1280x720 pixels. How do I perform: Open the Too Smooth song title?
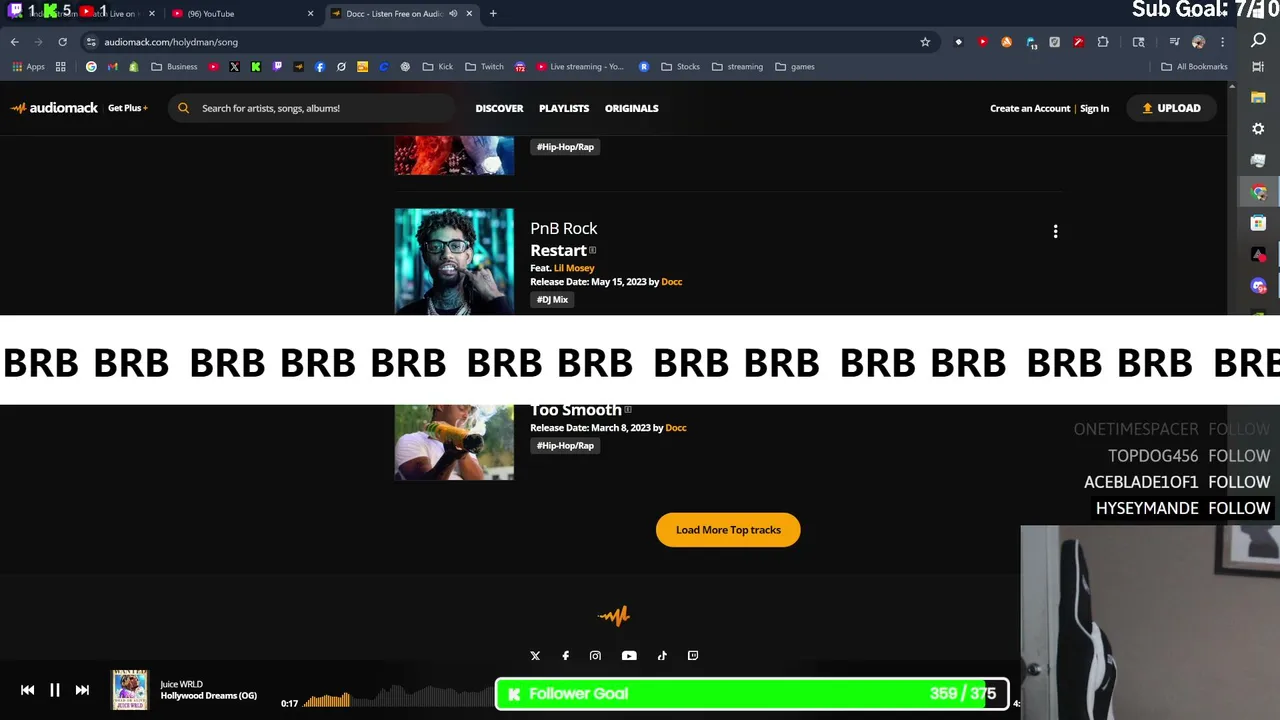(x=576, y=410)
